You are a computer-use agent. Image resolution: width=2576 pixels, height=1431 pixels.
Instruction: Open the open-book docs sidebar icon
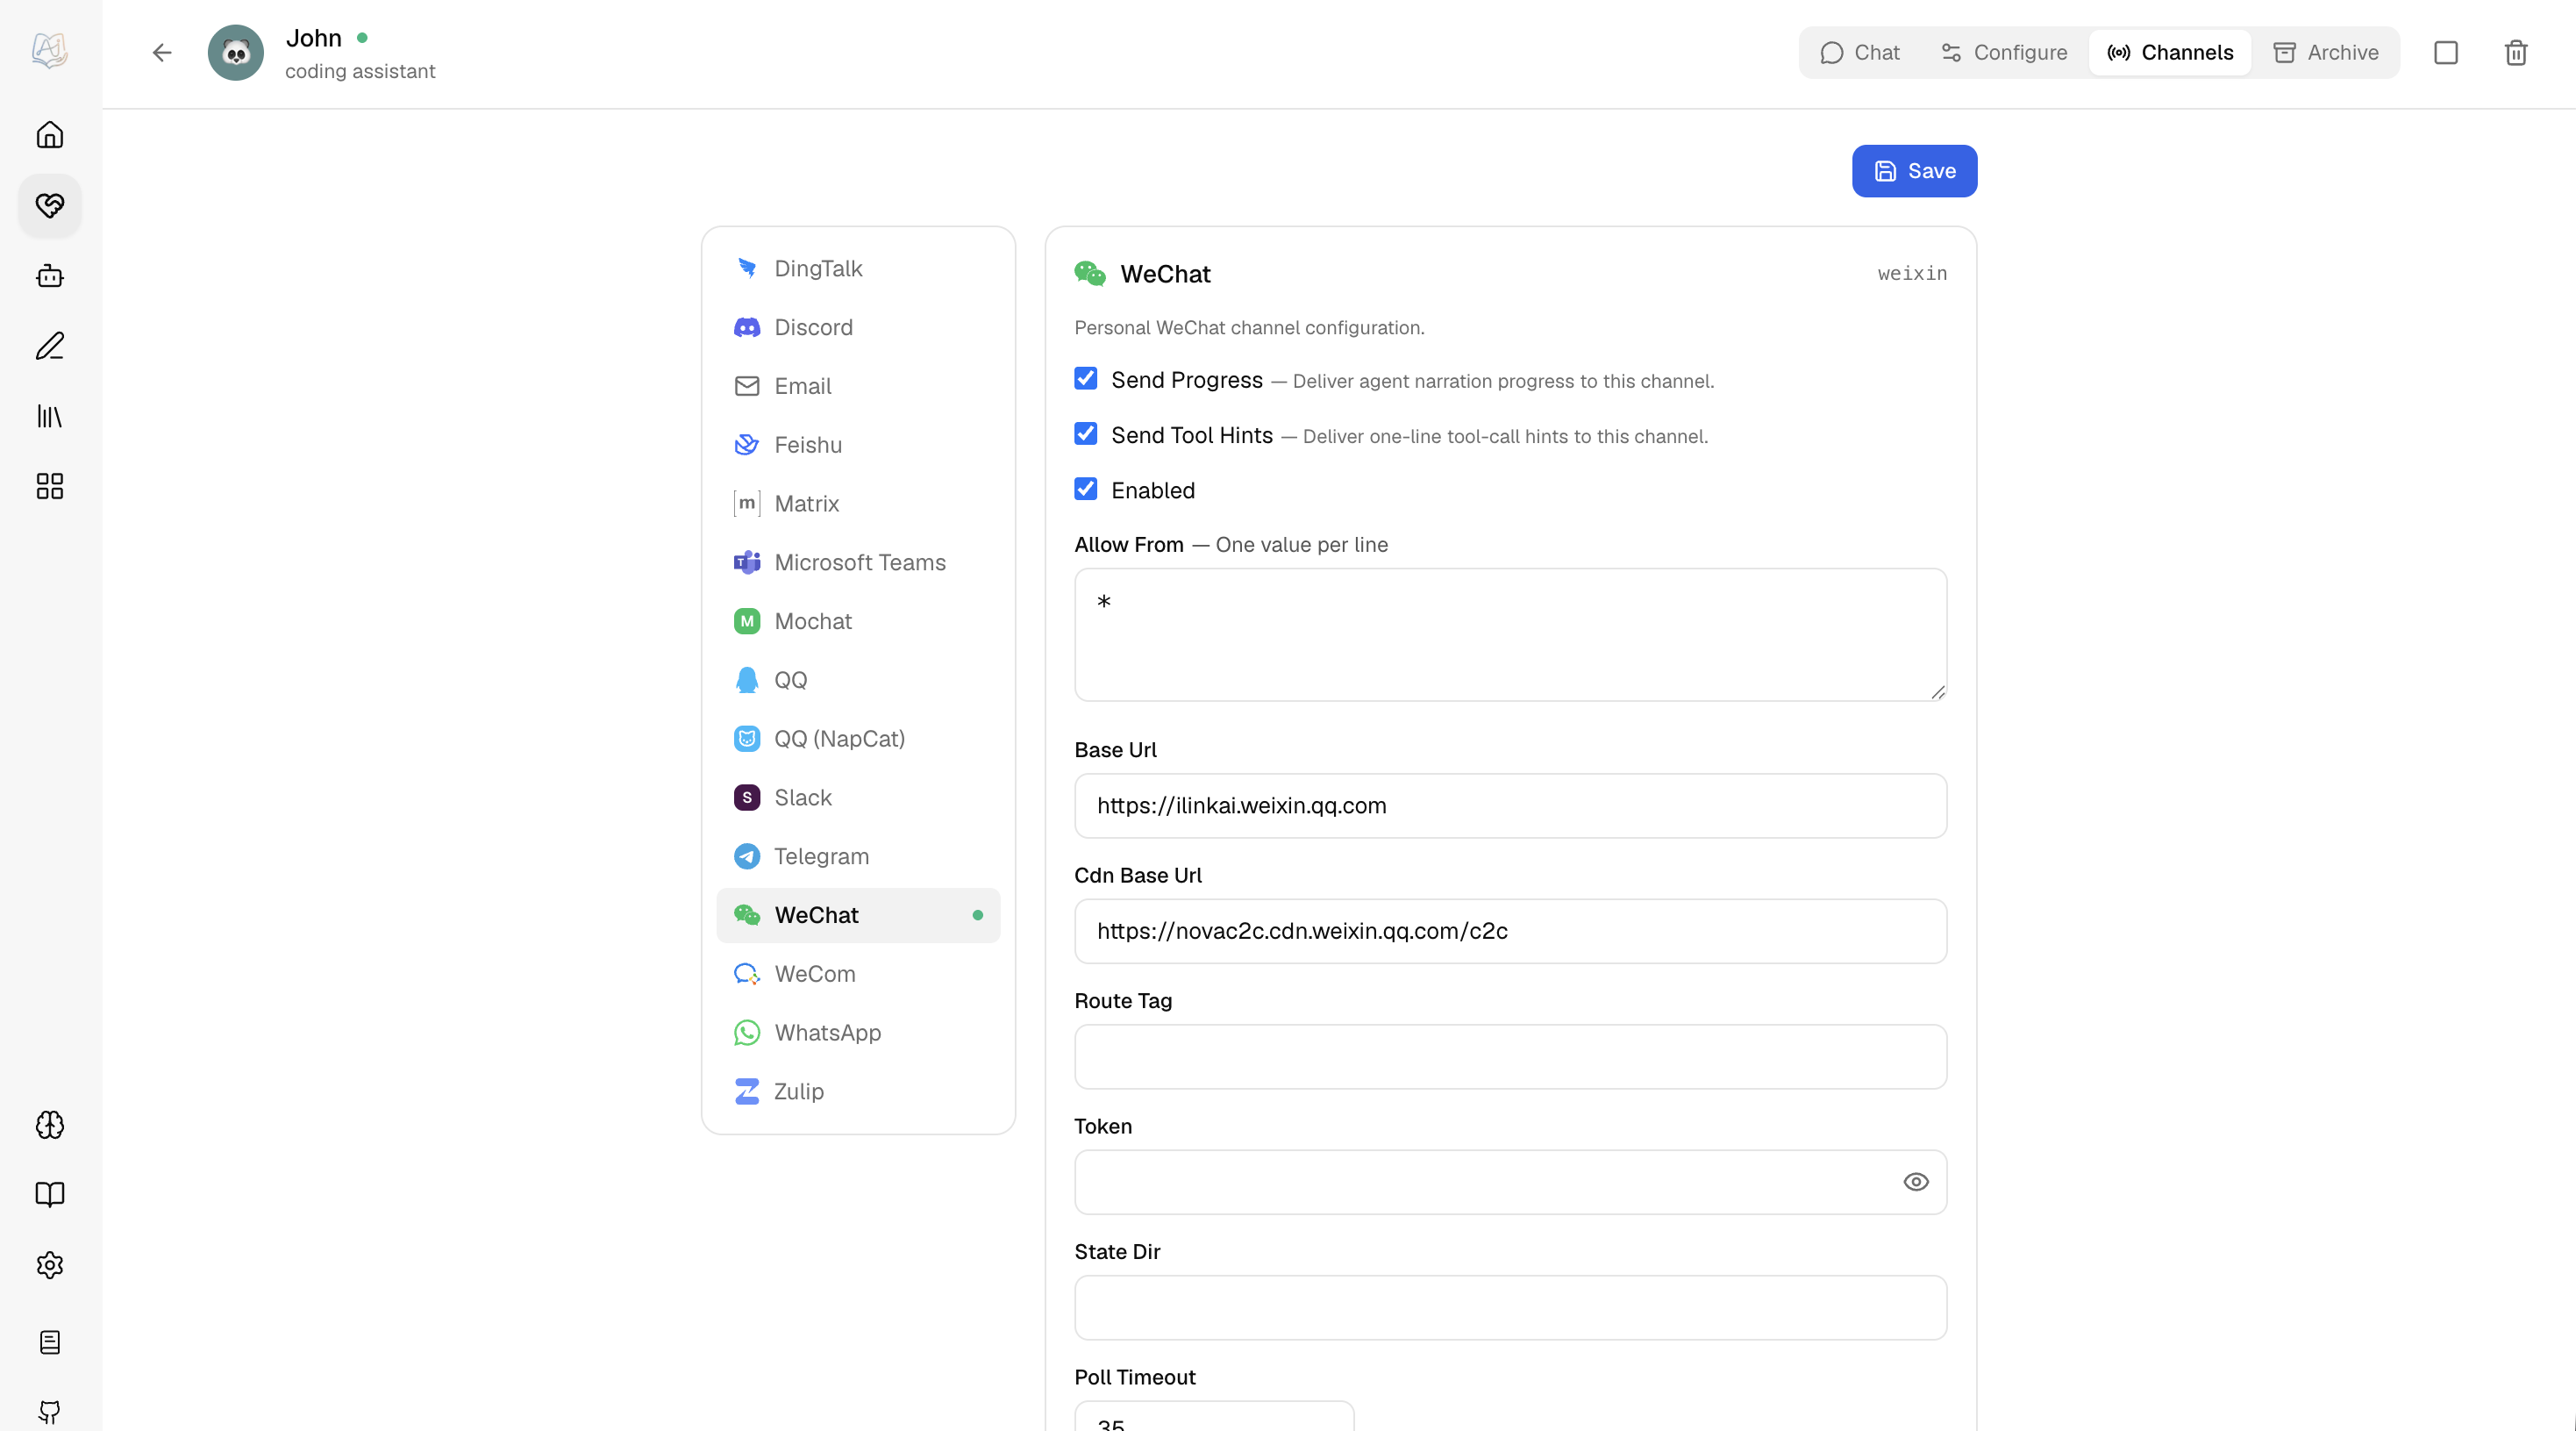click(x=49, y=1195)
